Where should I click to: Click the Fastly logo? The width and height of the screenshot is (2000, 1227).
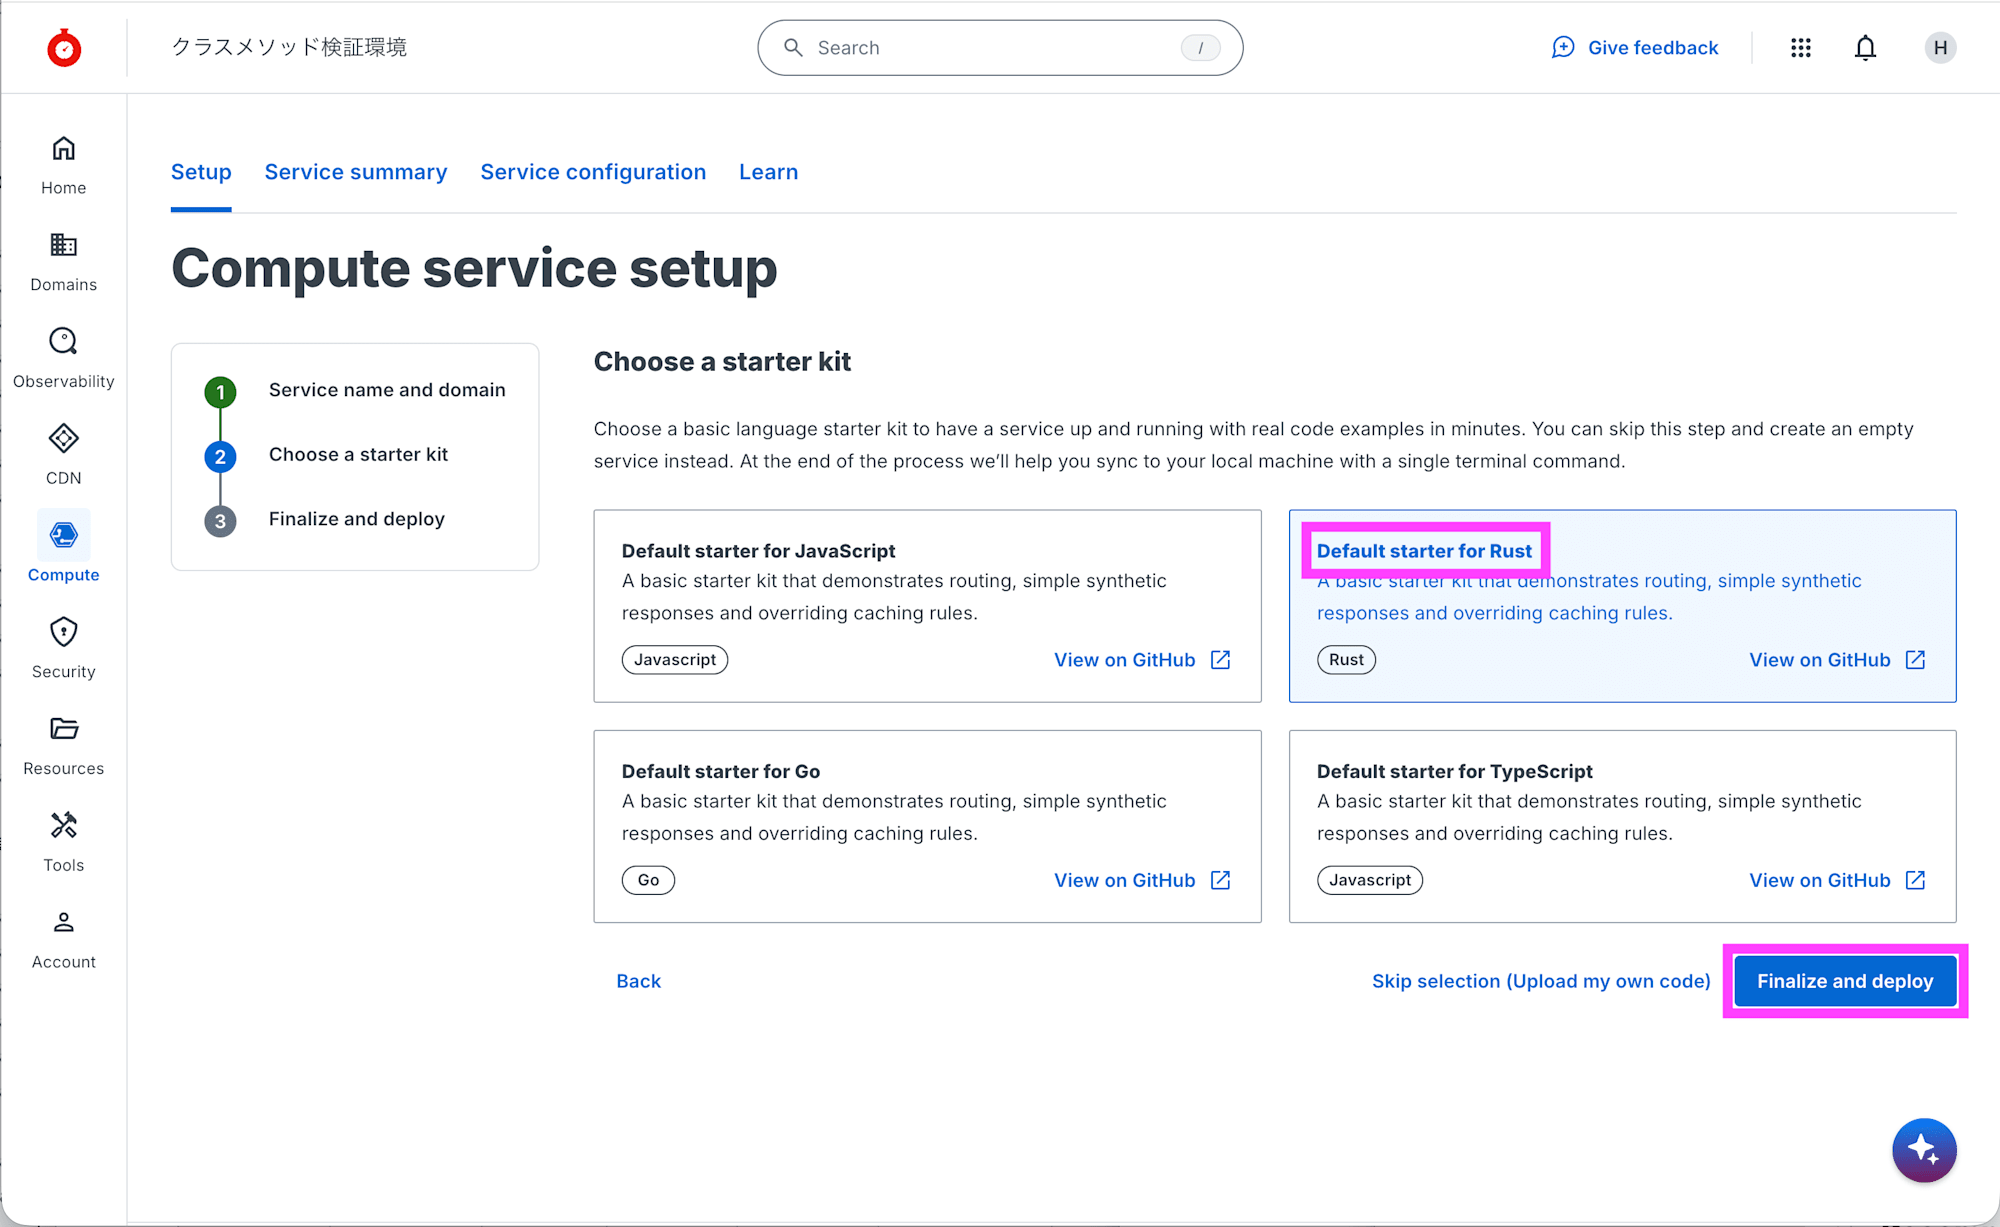click(64, 48)
